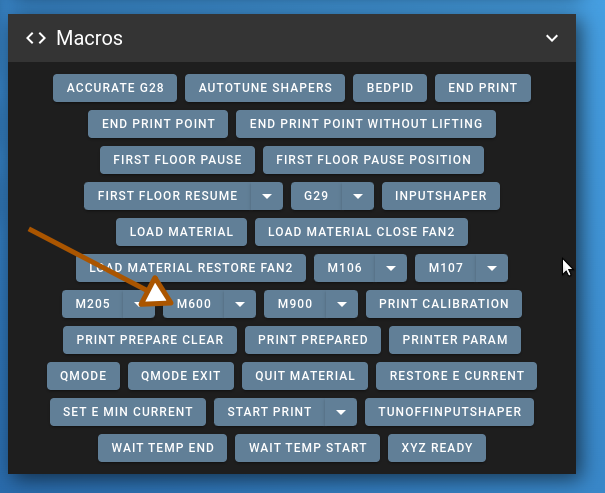This screenshot has width=605, height=493.
Task: Activate the QMODE macro
Action: click(83, 376)
